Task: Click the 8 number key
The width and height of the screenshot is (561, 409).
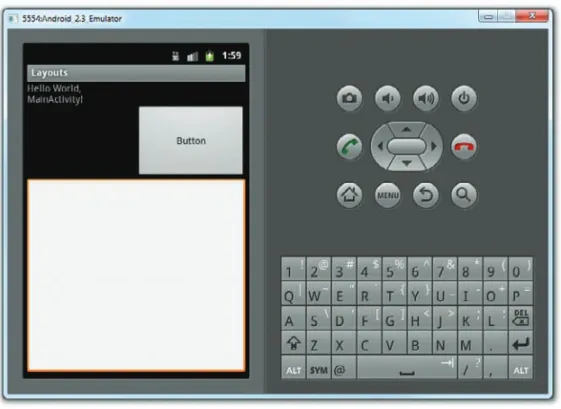Action: [x=470, y=269]
